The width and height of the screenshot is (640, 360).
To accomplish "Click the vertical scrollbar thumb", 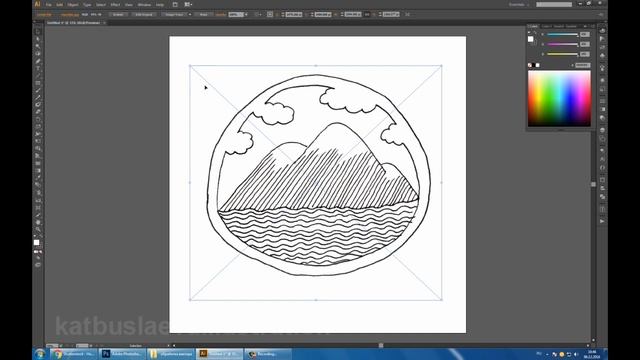I will 593,184.
